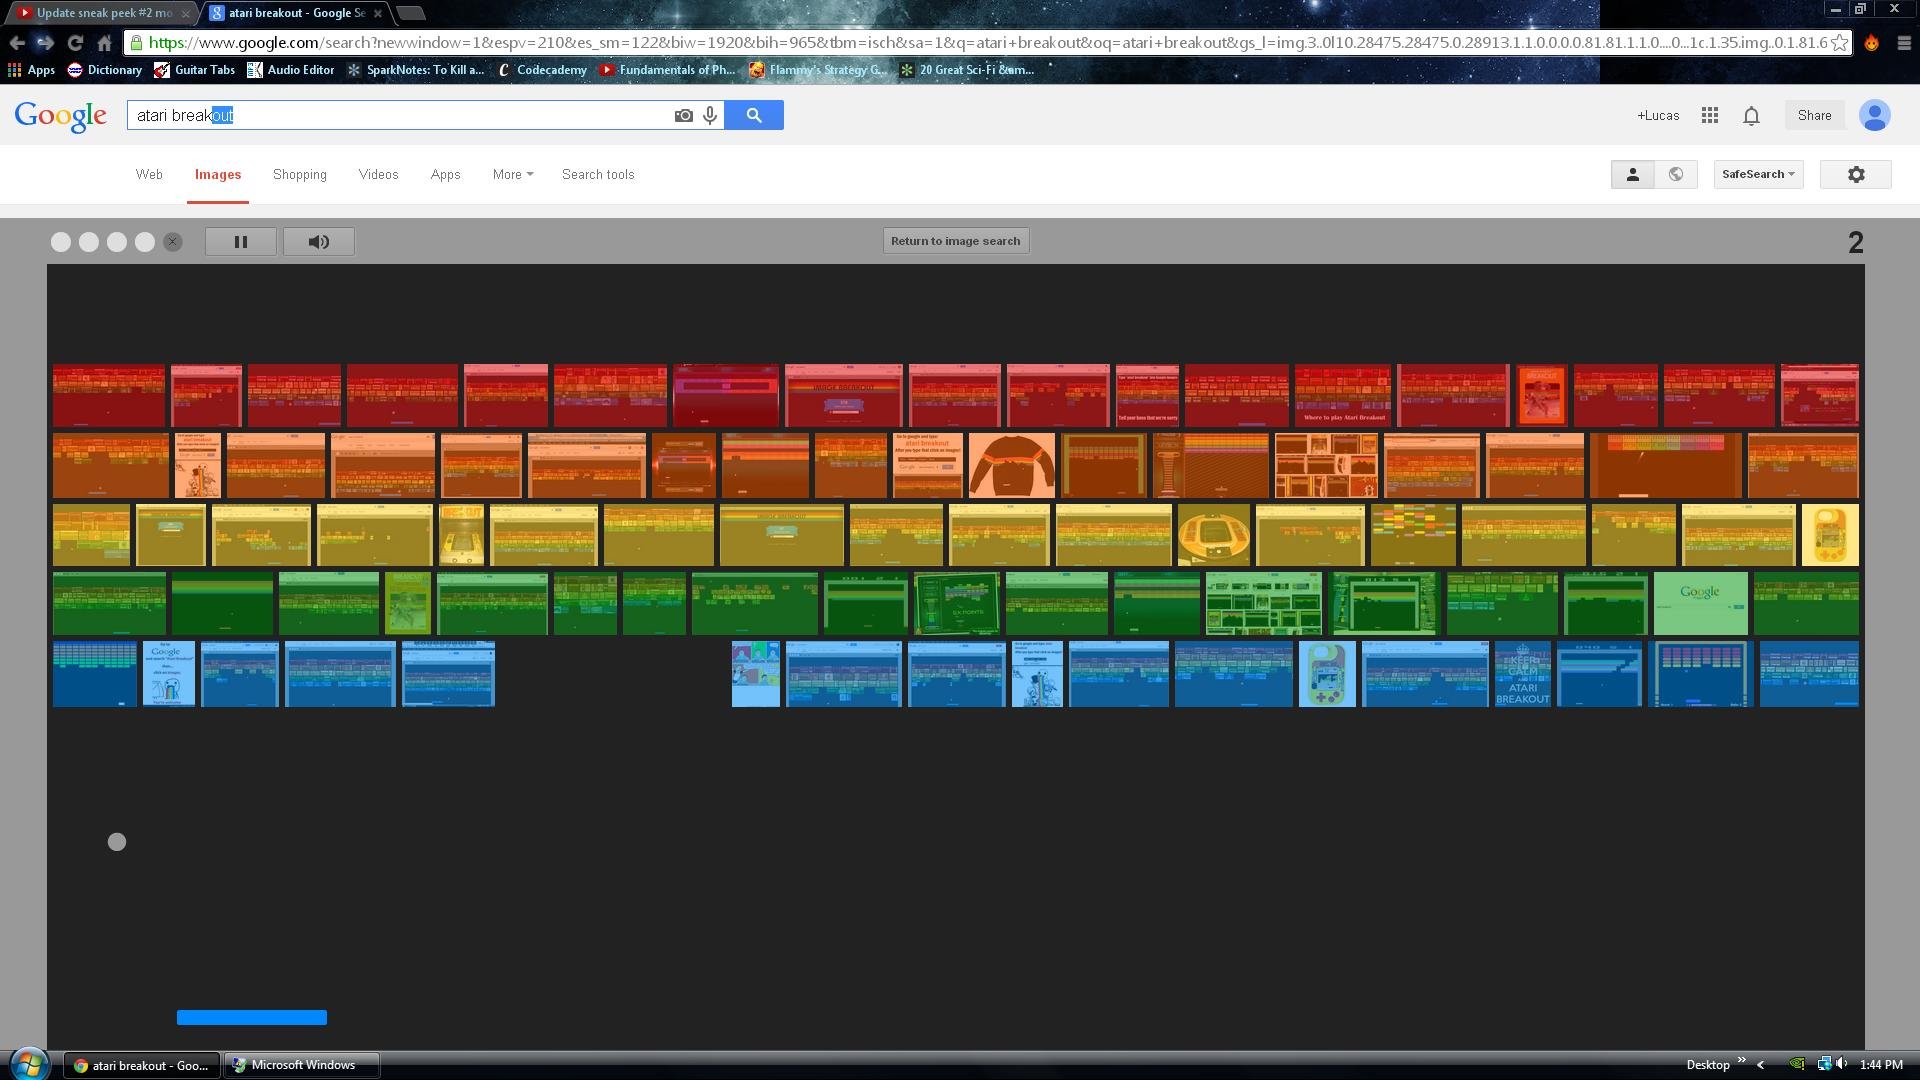Open Codecademy bookmark

tap(542, 70)
